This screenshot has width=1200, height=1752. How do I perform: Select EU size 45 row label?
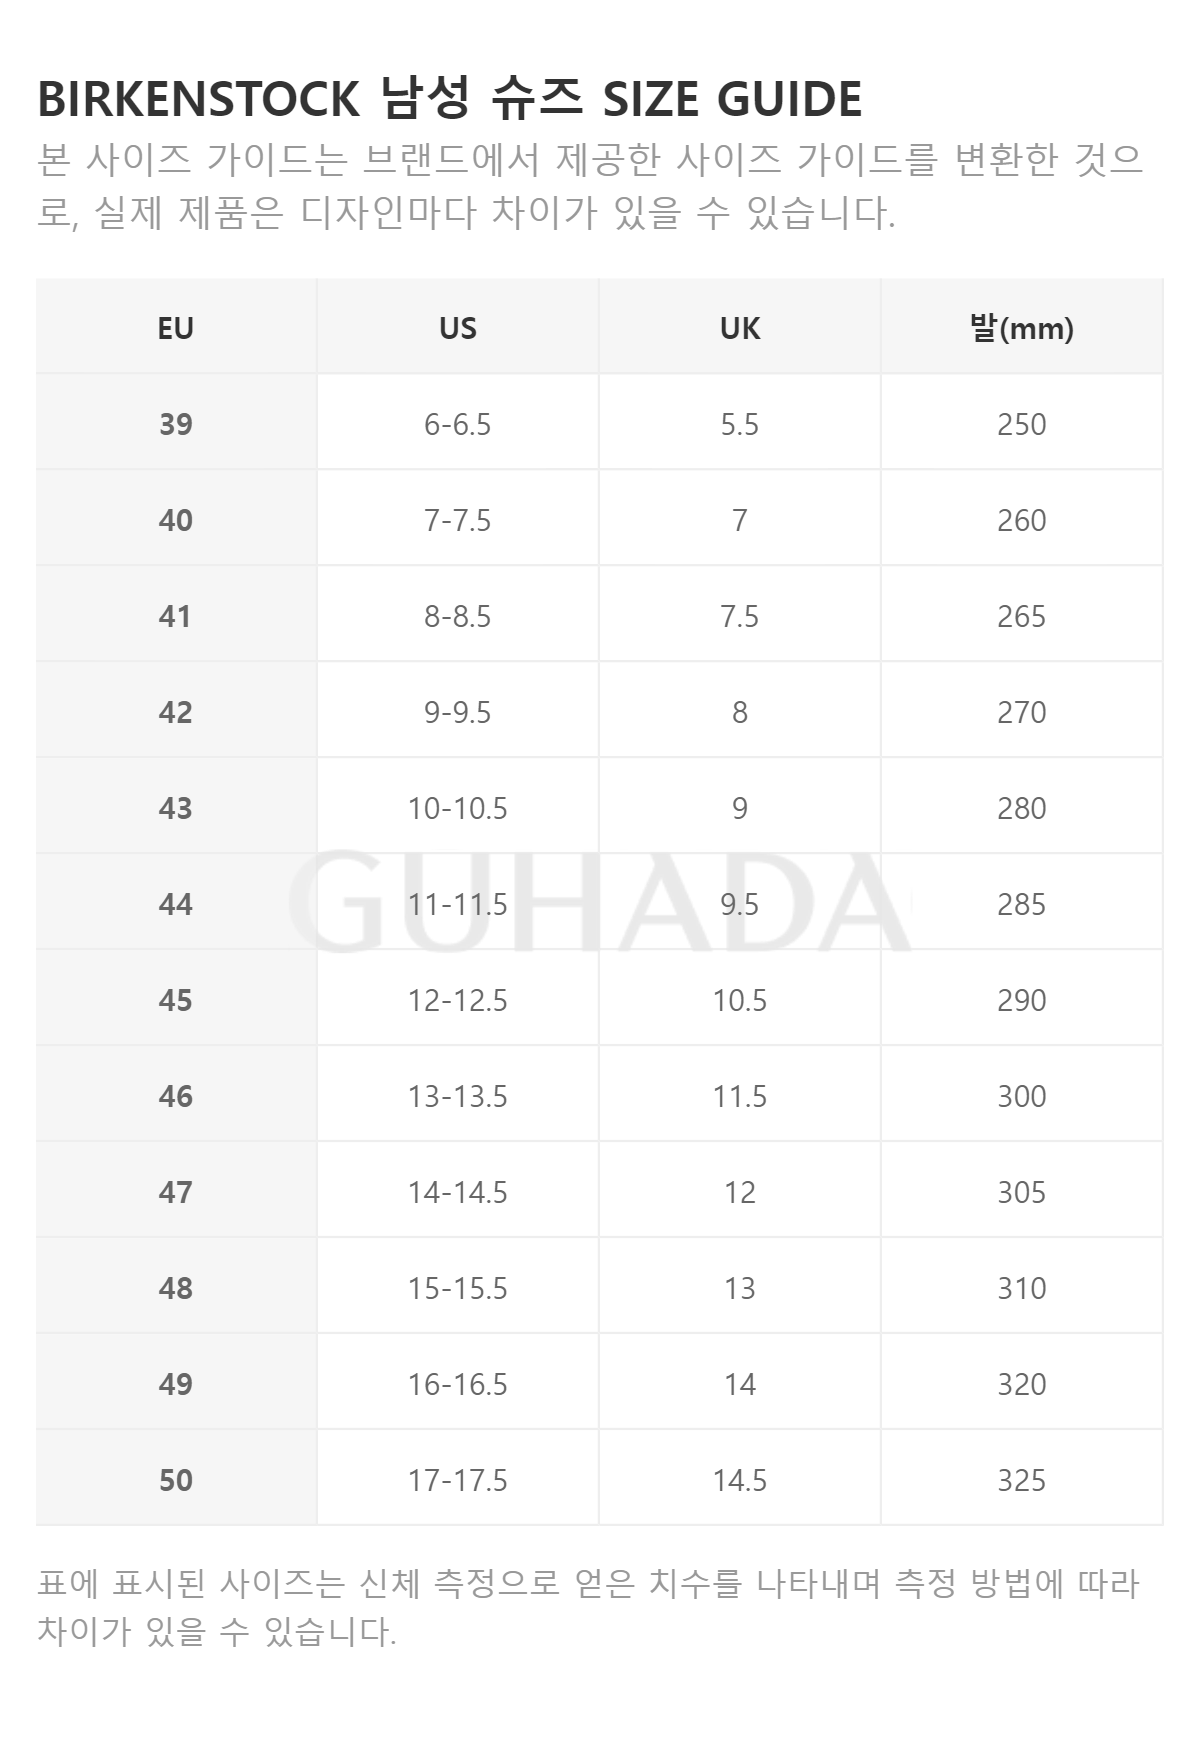[x=176, y=999]
